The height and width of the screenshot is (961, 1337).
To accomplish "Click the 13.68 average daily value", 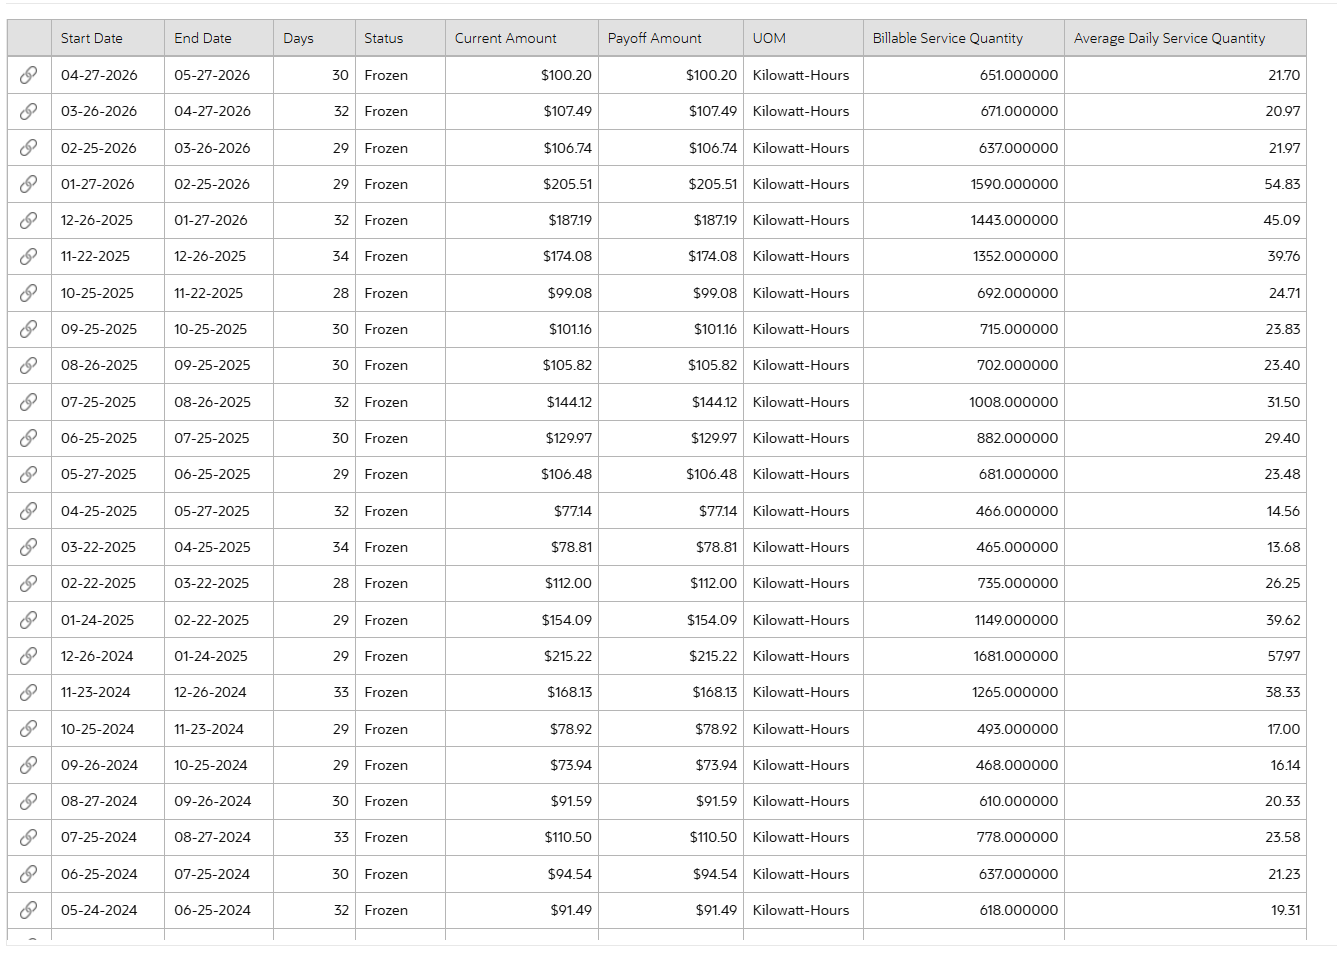I will pyautogui.click(x=1284, y=547).
